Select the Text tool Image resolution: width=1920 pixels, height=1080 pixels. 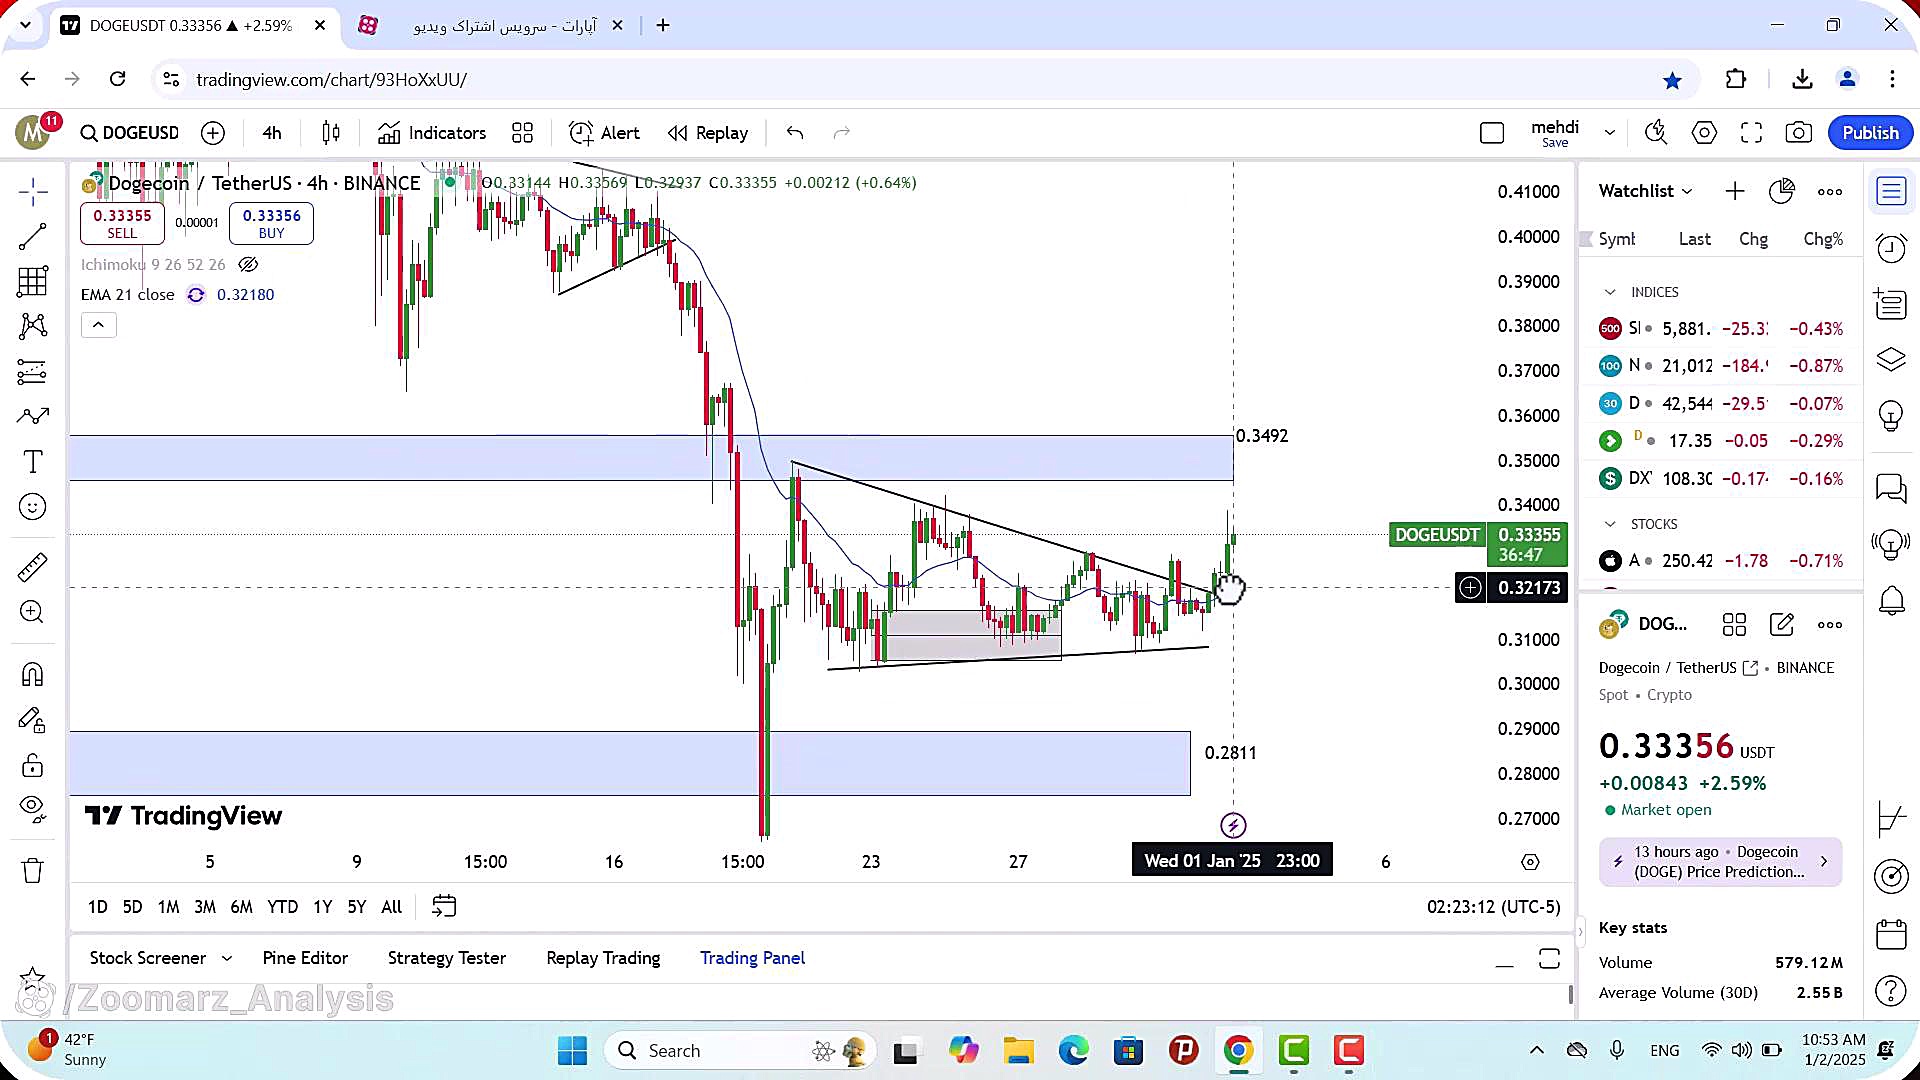coord(32,462)
